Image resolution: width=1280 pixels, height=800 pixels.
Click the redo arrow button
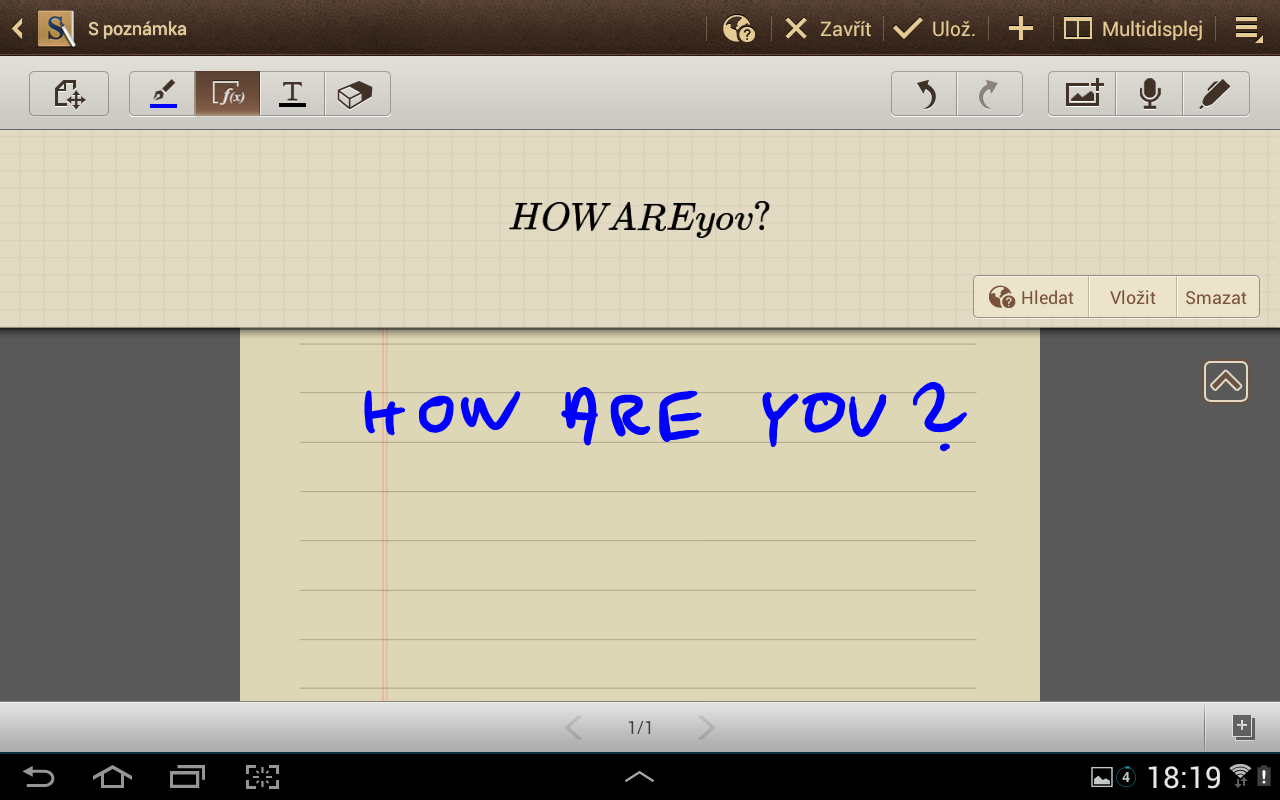click(x=989, y=94)
